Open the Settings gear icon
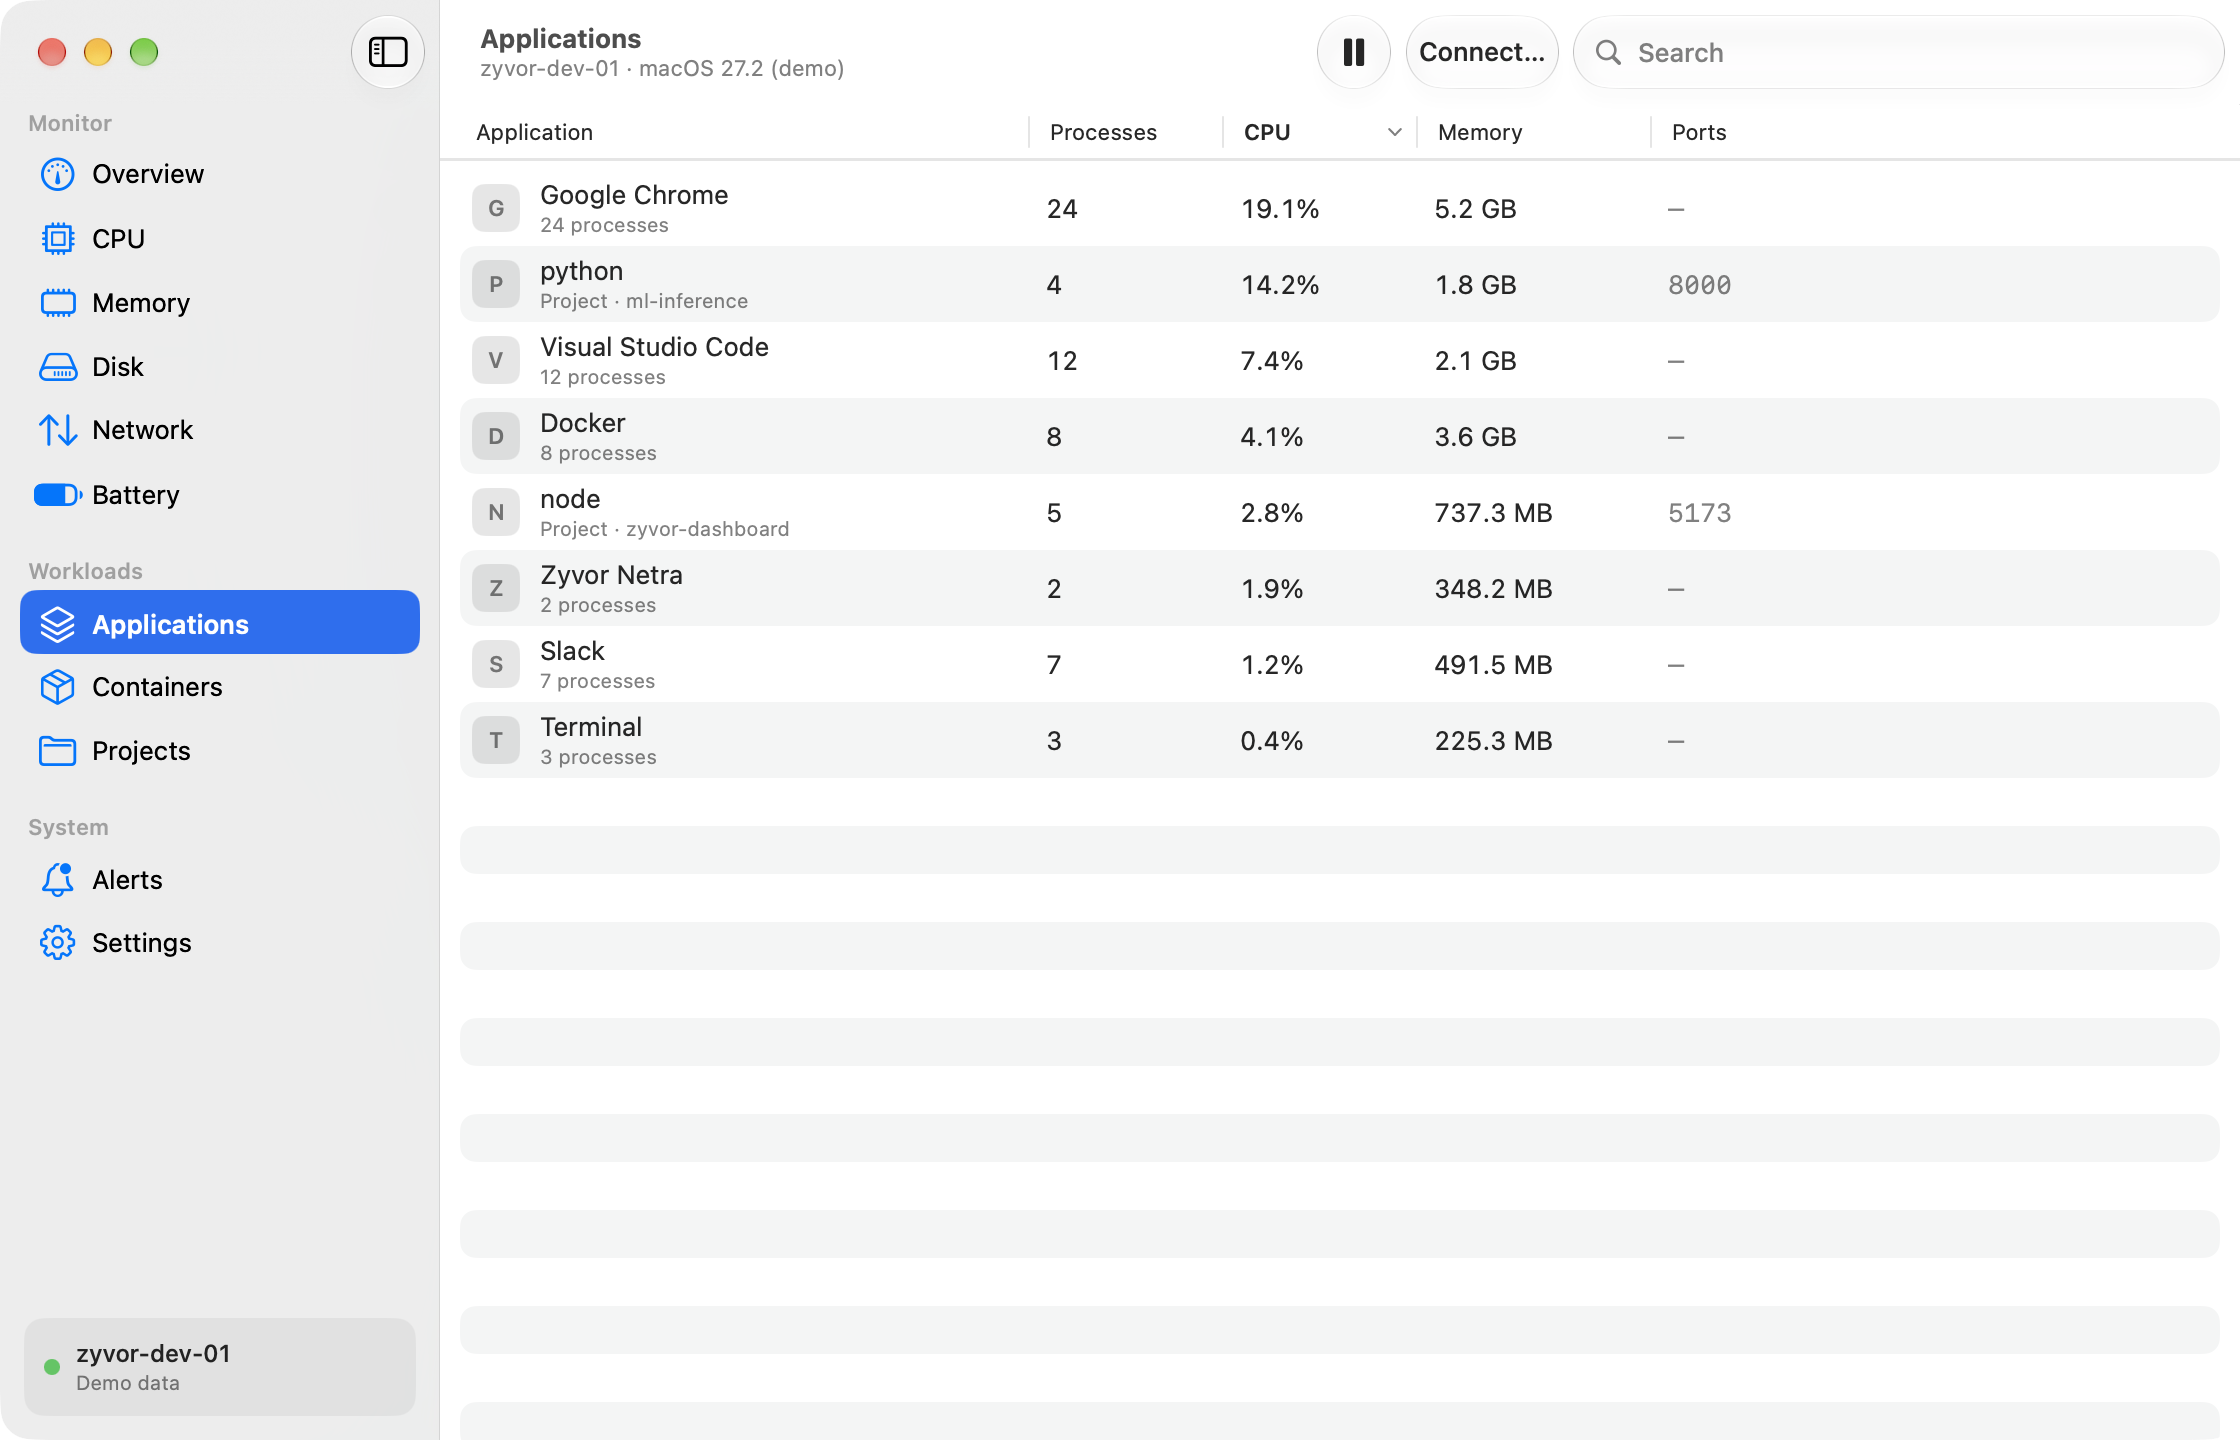The image size is (2240, 1440). 58,943
